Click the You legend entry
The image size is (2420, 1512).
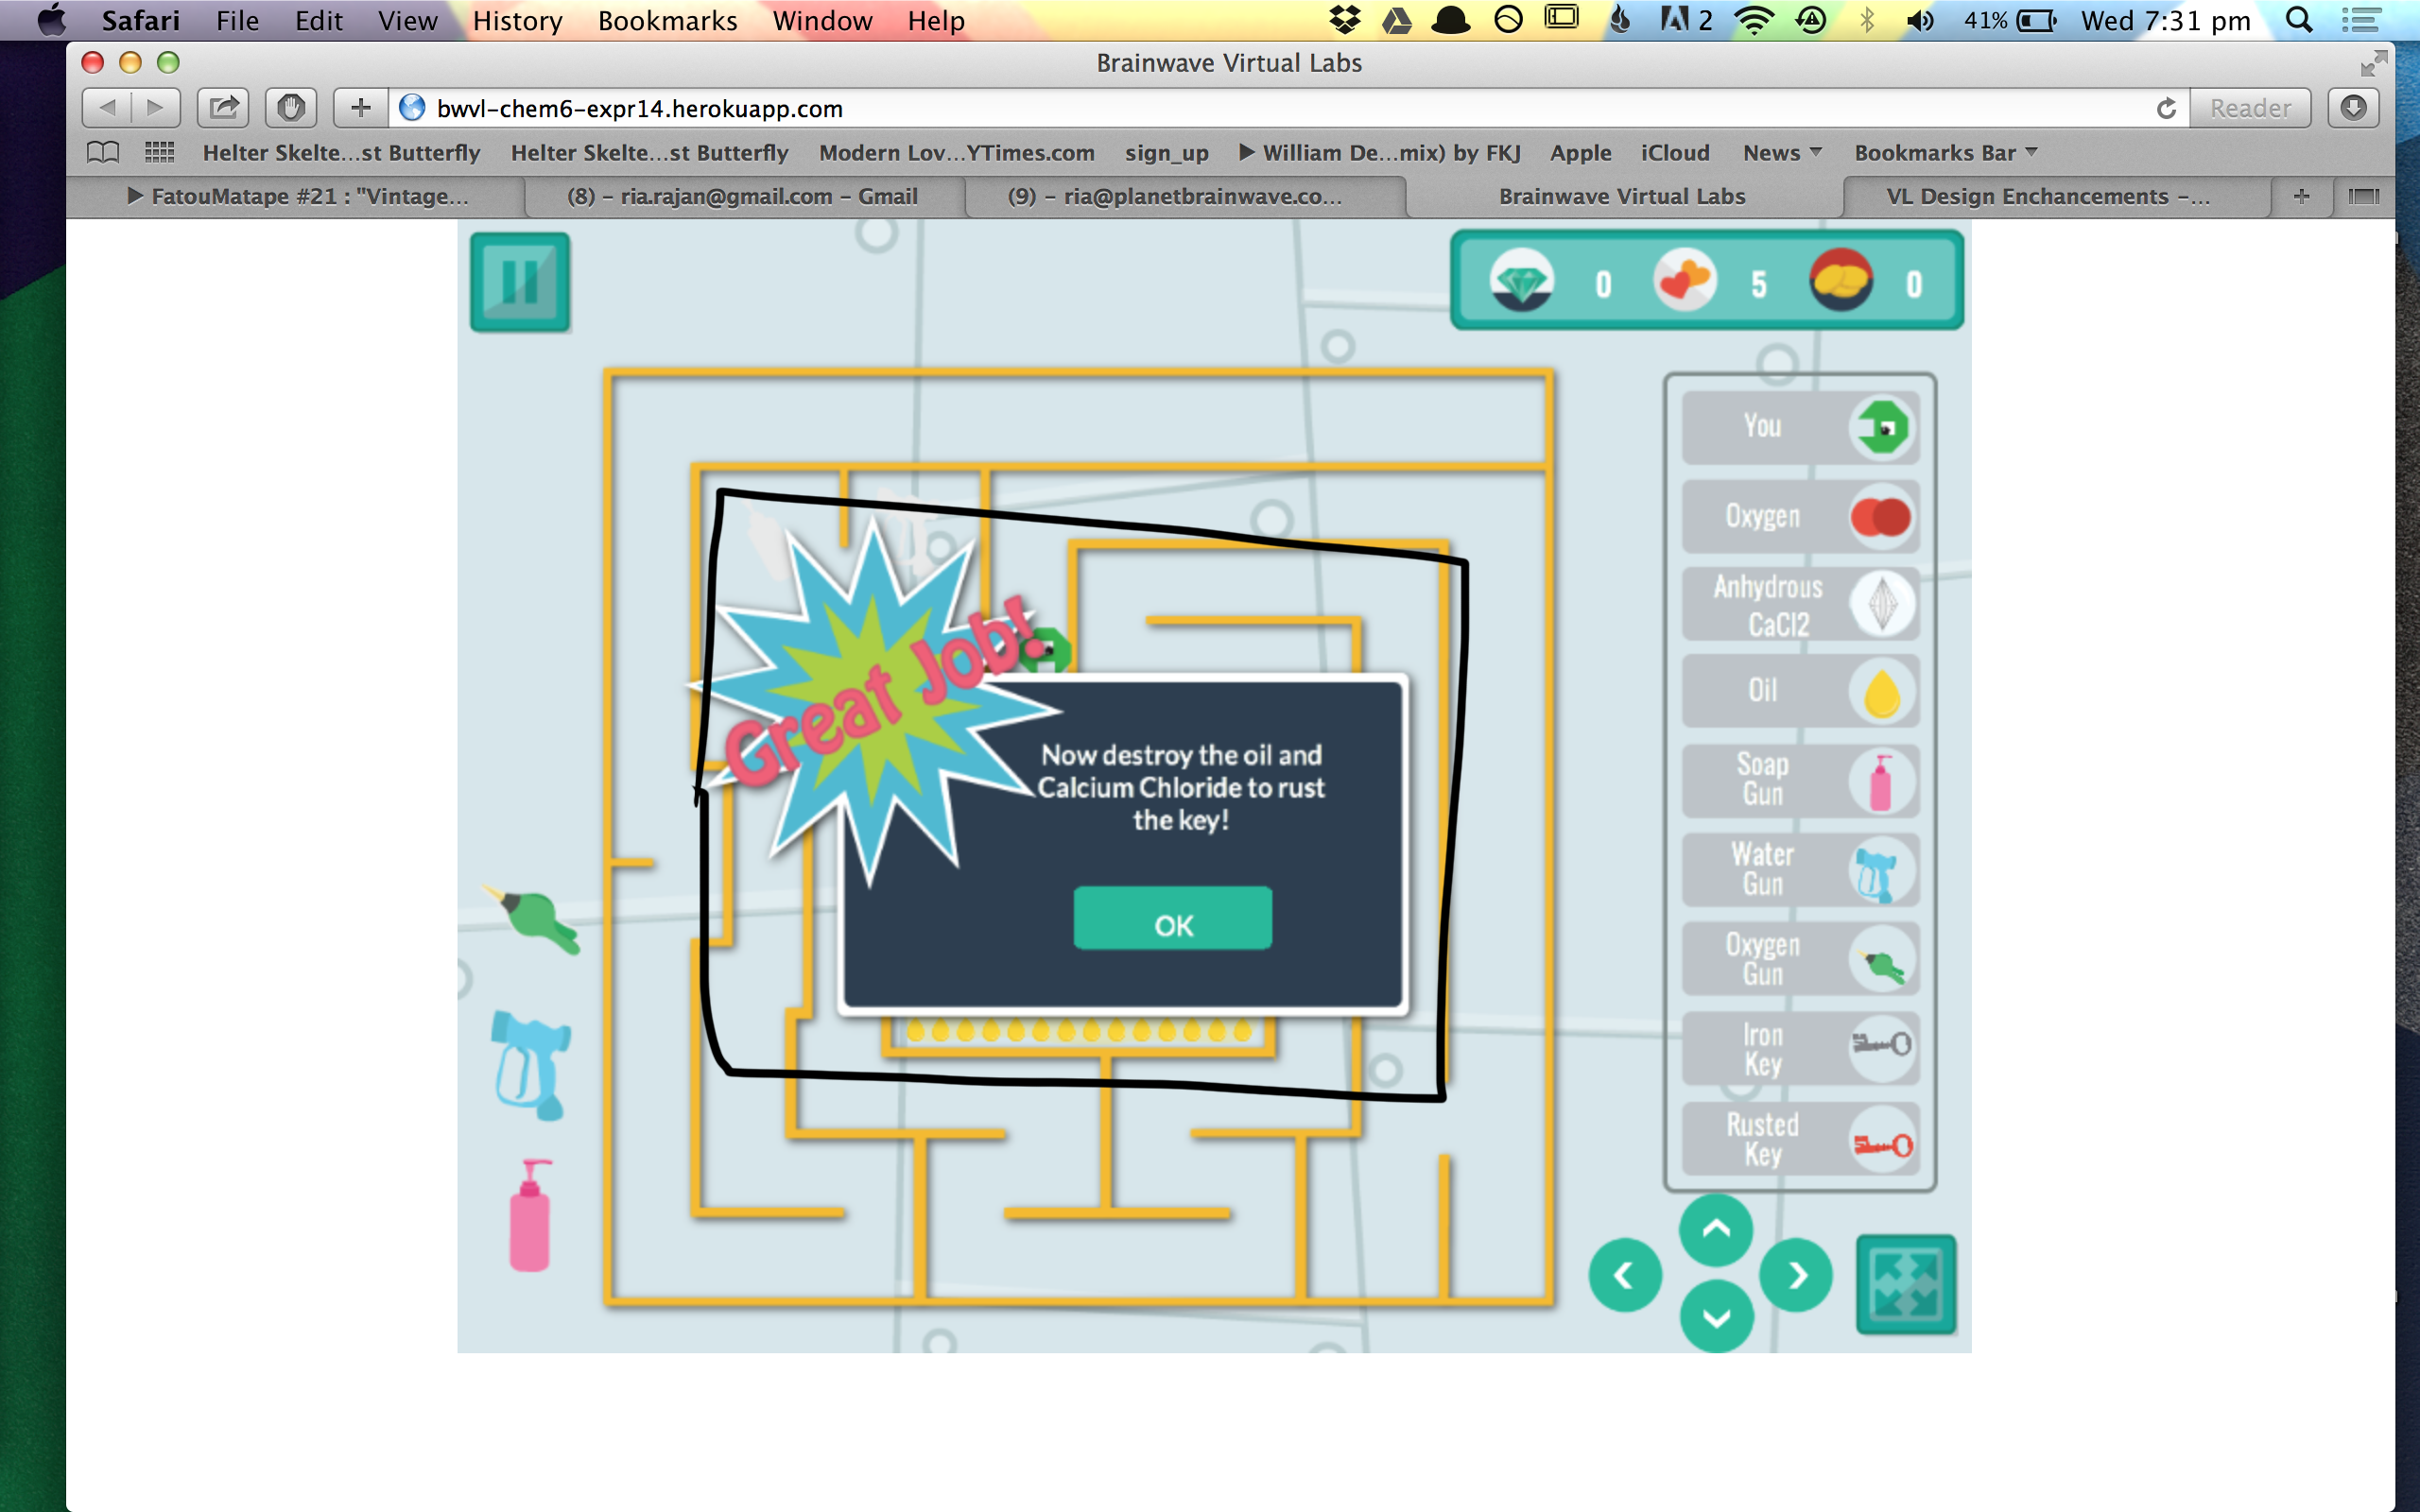point(1800,427)
